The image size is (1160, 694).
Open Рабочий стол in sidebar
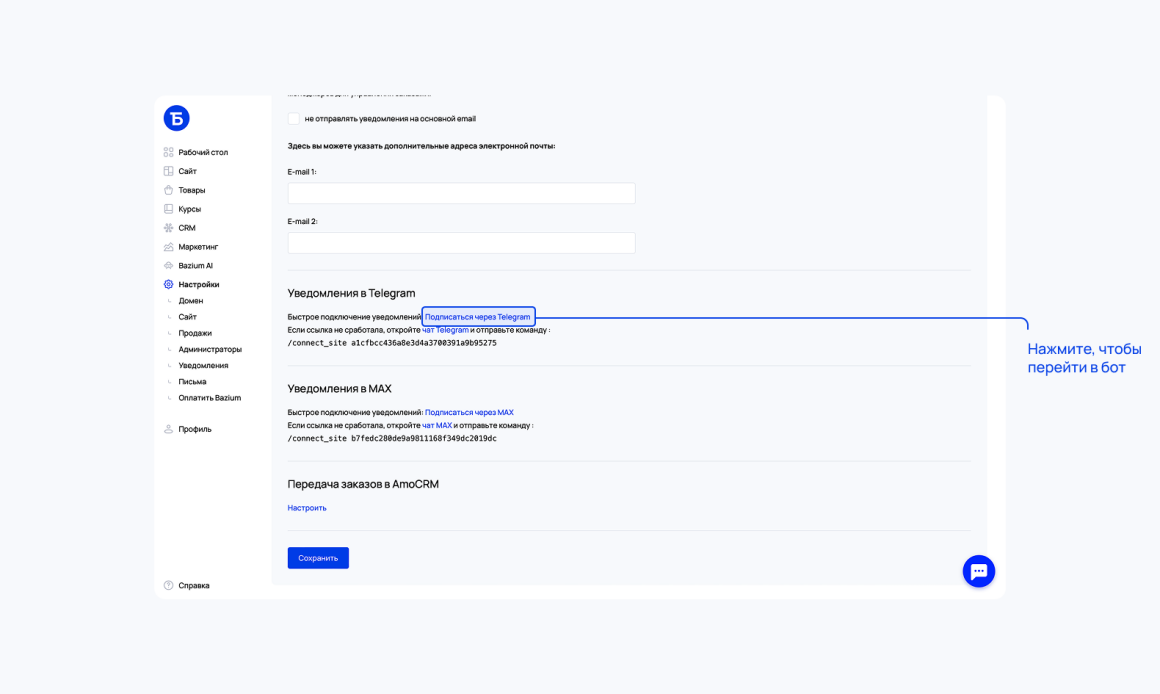[x=203, y=152]
